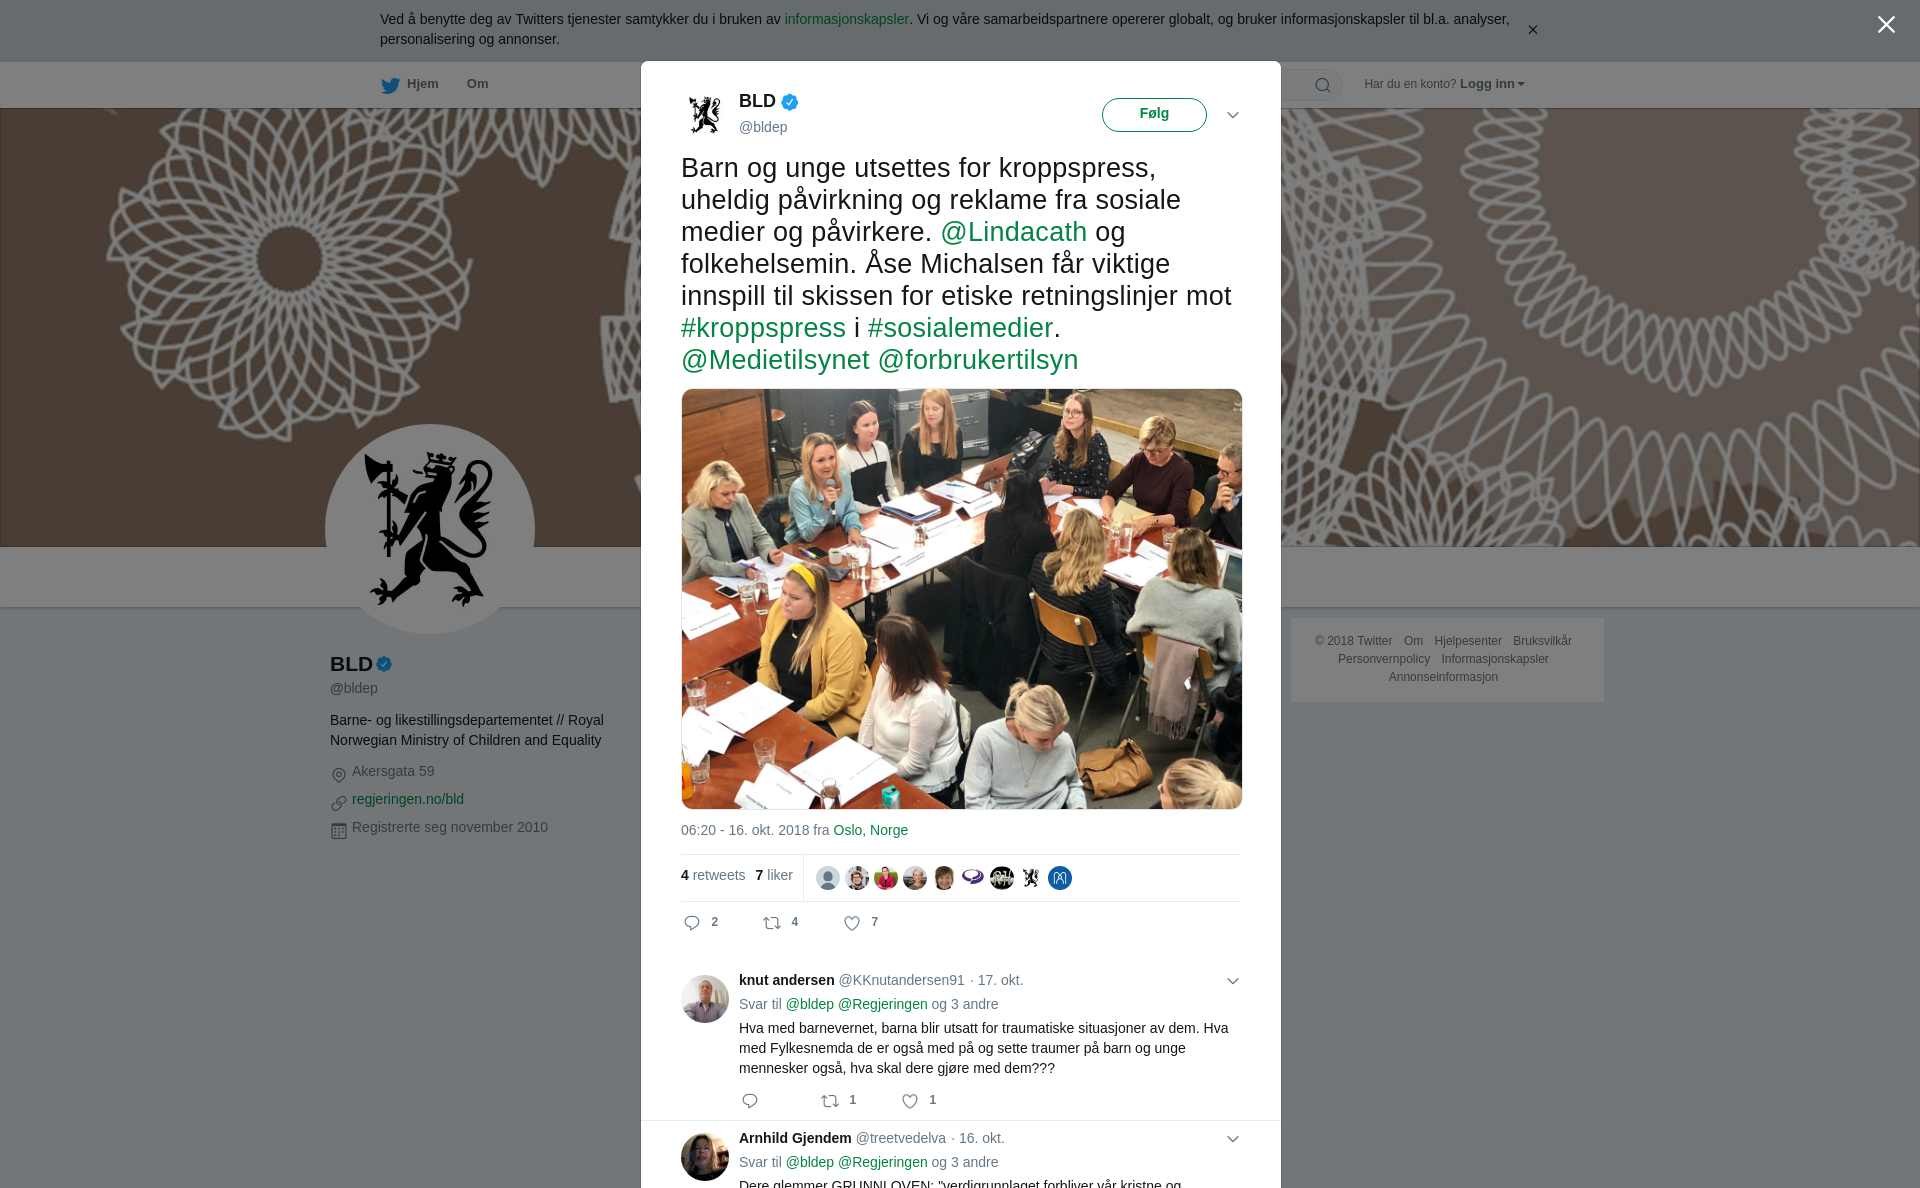
Task: Open the Logg inn dropdown
Action: tap(1491, 84)
